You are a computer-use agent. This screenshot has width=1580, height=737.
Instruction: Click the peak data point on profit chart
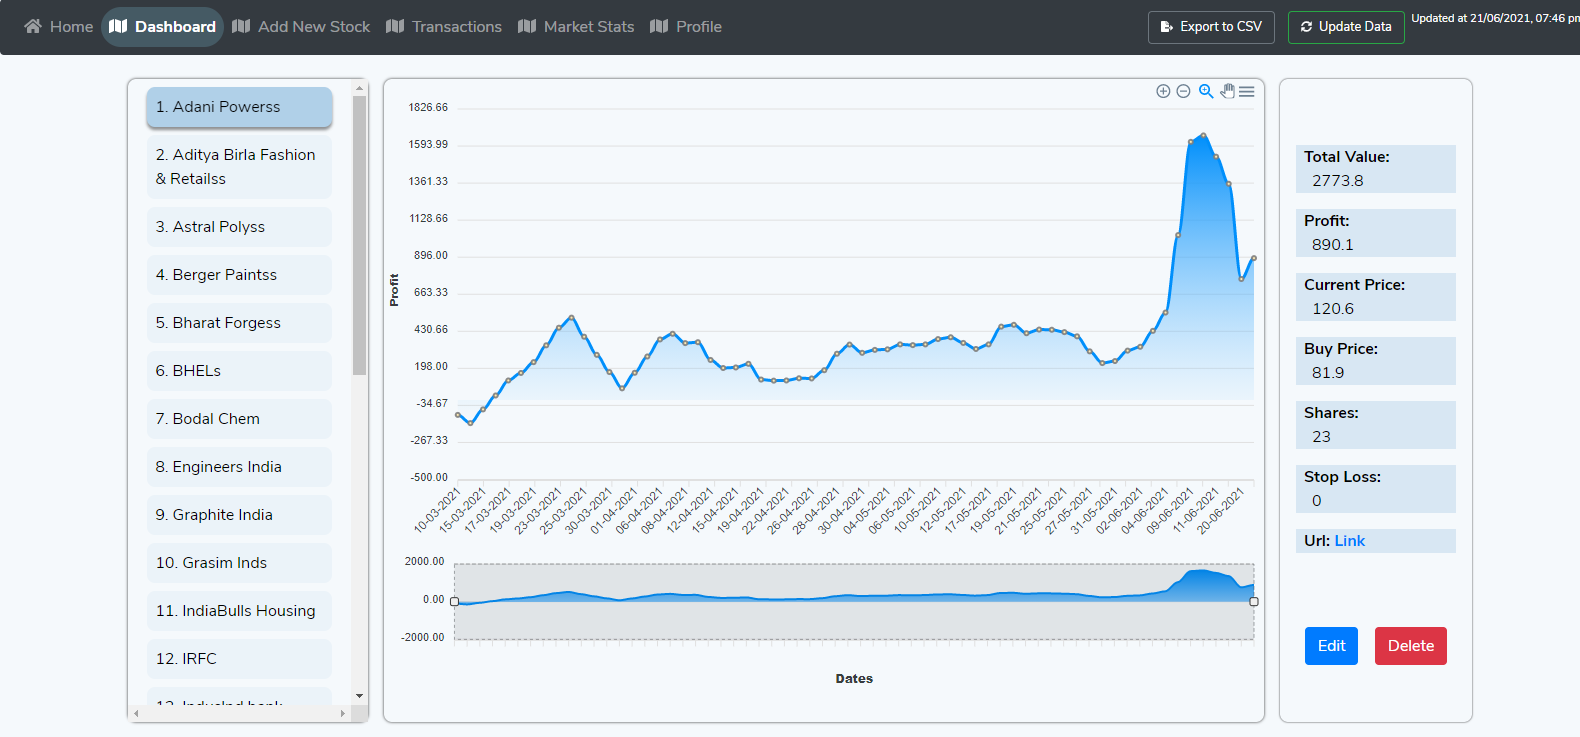[1203, 135]
